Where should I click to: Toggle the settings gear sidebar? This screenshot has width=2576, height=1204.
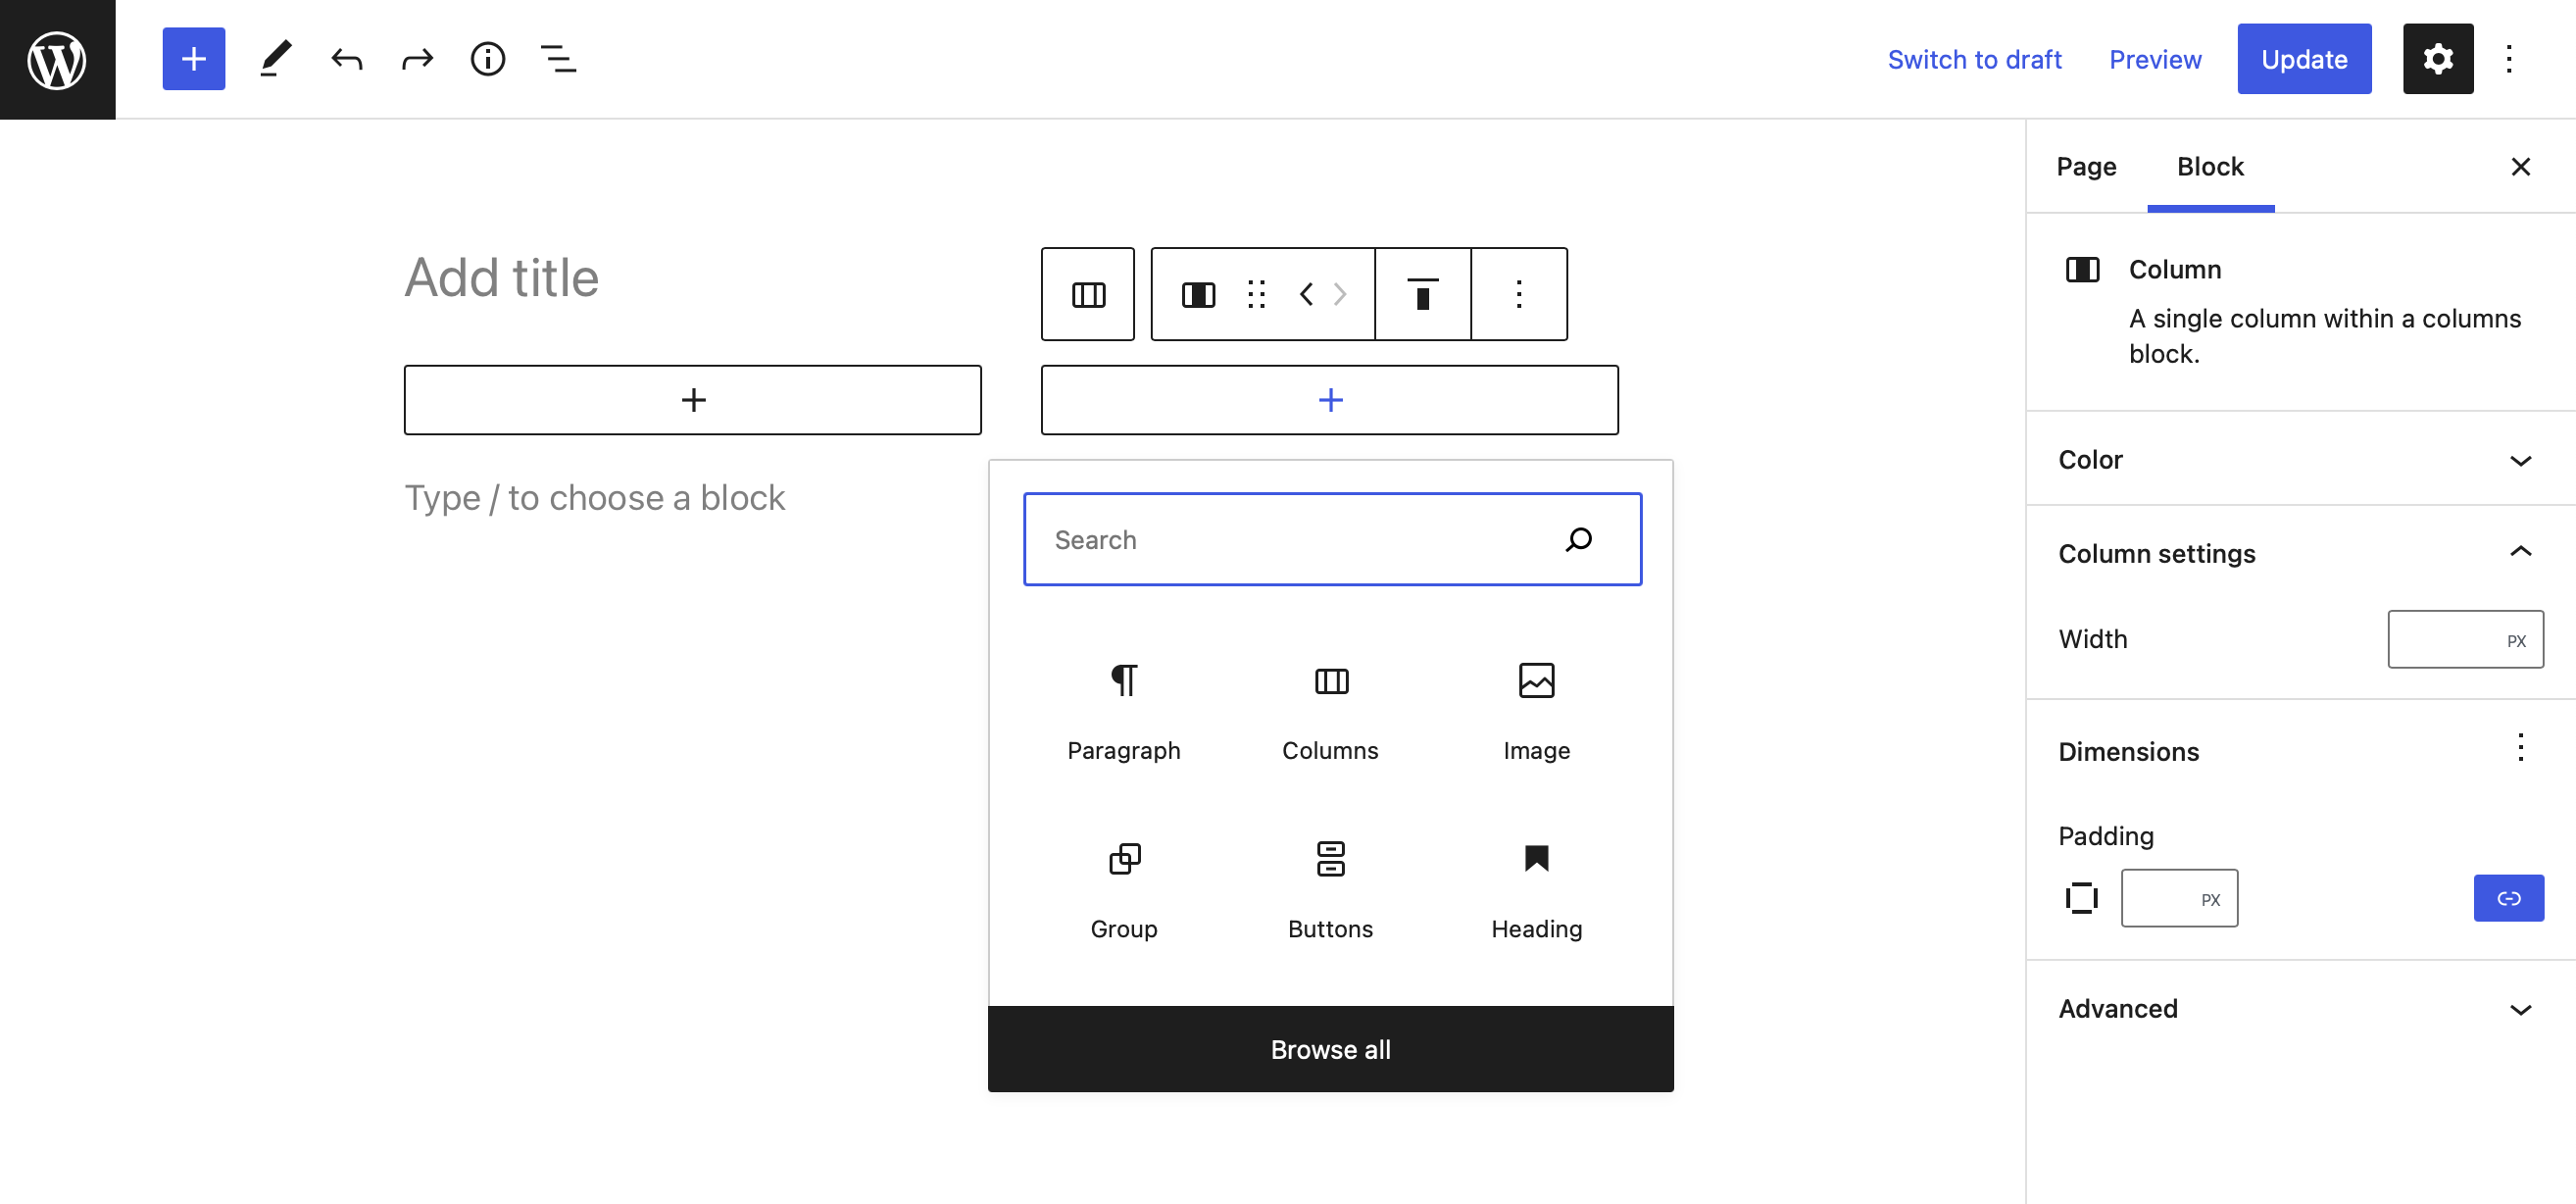pyautogui.click(x=2438, y=59)
